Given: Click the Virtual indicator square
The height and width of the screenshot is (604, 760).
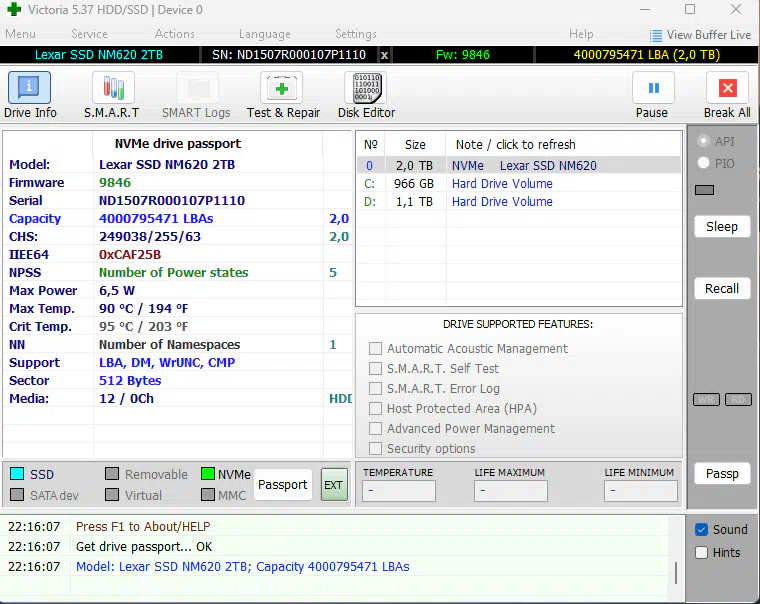Looking at the screenshot, I should point(112,494).
